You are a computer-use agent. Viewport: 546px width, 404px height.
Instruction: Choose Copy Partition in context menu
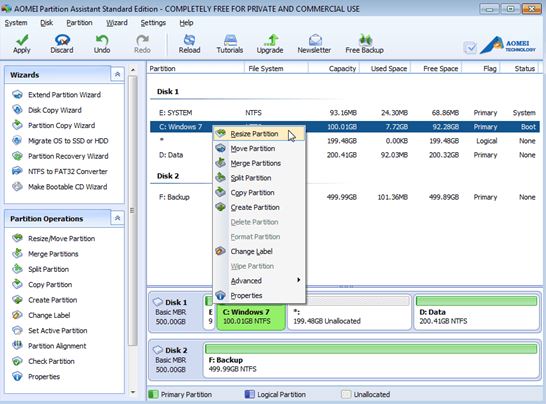pos(259,193)
